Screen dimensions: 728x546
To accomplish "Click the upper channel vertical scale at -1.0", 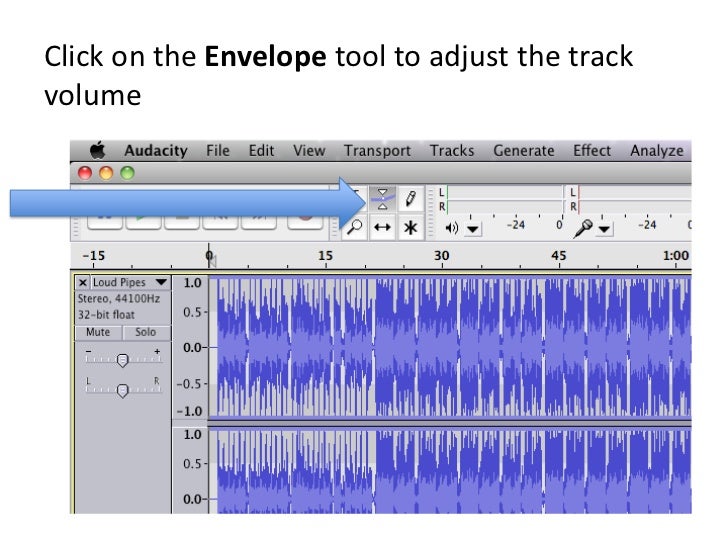I will [x=189, y=412].
